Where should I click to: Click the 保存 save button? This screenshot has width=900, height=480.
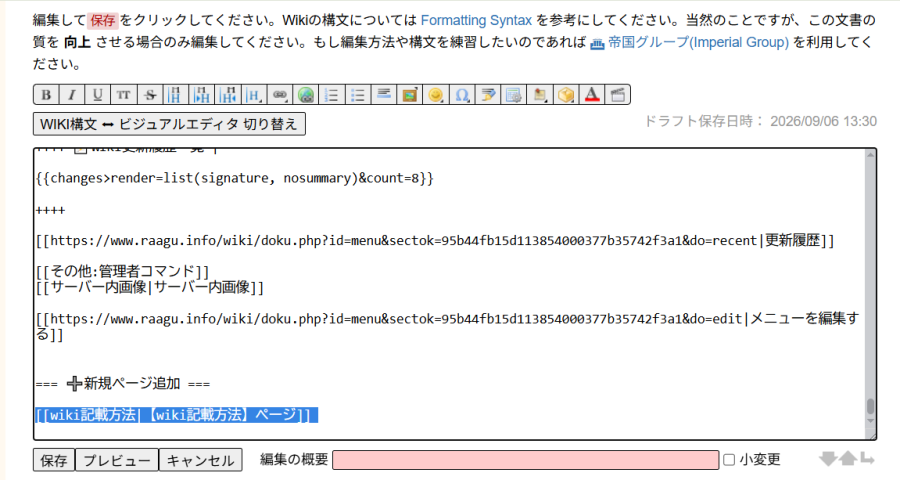(x=54, y=460)
